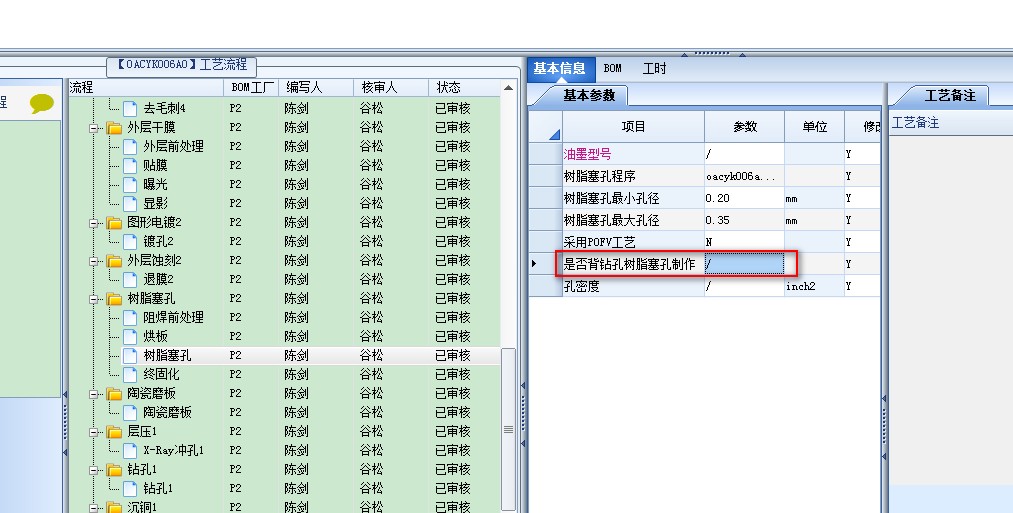Click the 0.20 minimum hole value

pyautogui.click(x=744, y=198)
